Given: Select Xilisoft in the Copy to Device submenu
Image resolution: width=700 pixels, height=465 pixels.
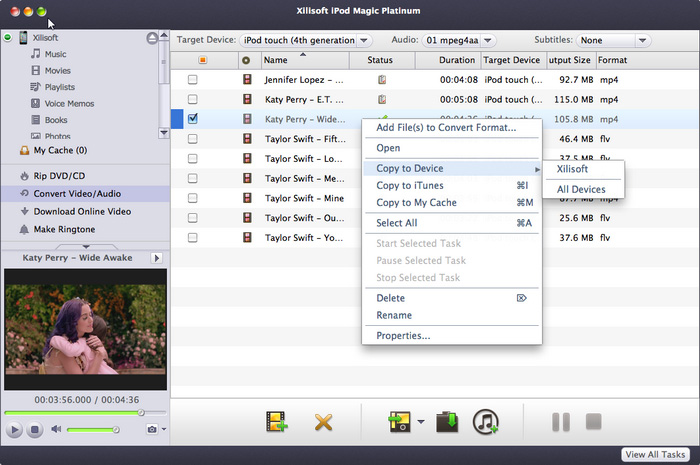Looking at the screenshot, I should tap(583, 169).
